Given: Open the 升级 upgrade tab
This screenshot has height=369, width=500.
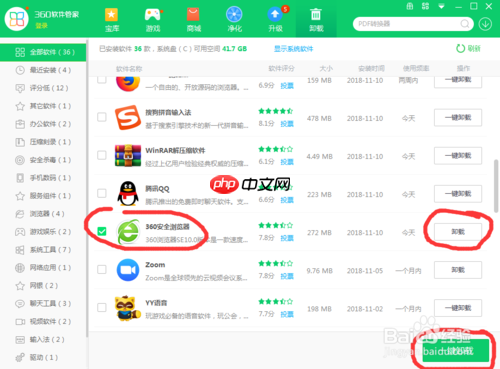Looking at the screenshot, I should click(275, 20).
